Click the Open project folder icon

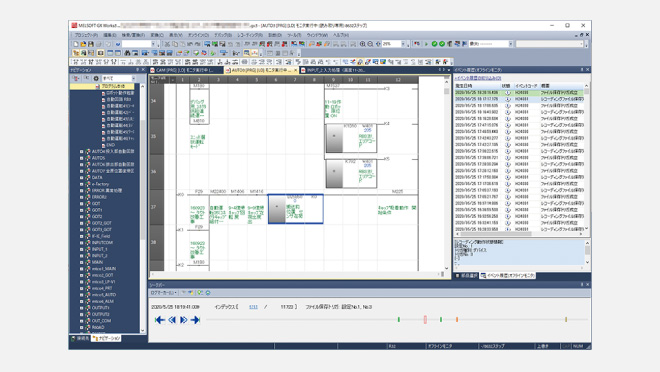83,44
